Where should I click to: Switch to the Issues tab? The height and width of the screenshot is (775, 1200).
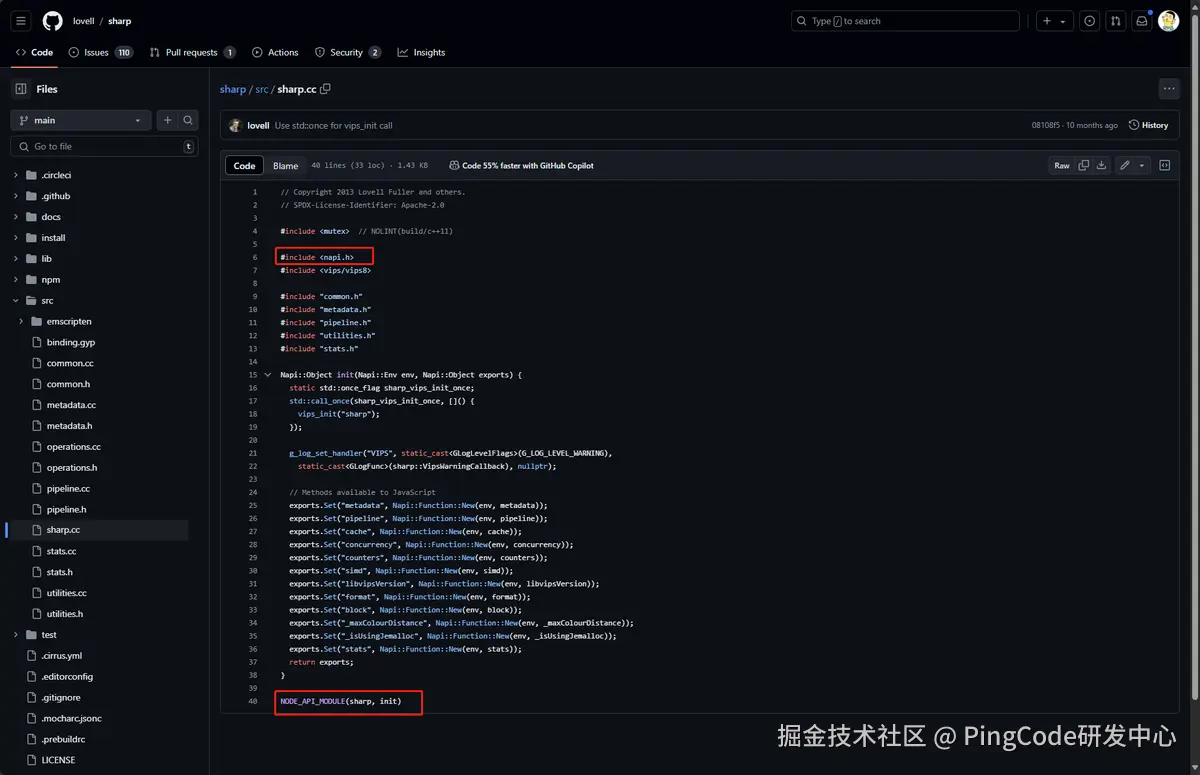[101, 52]
